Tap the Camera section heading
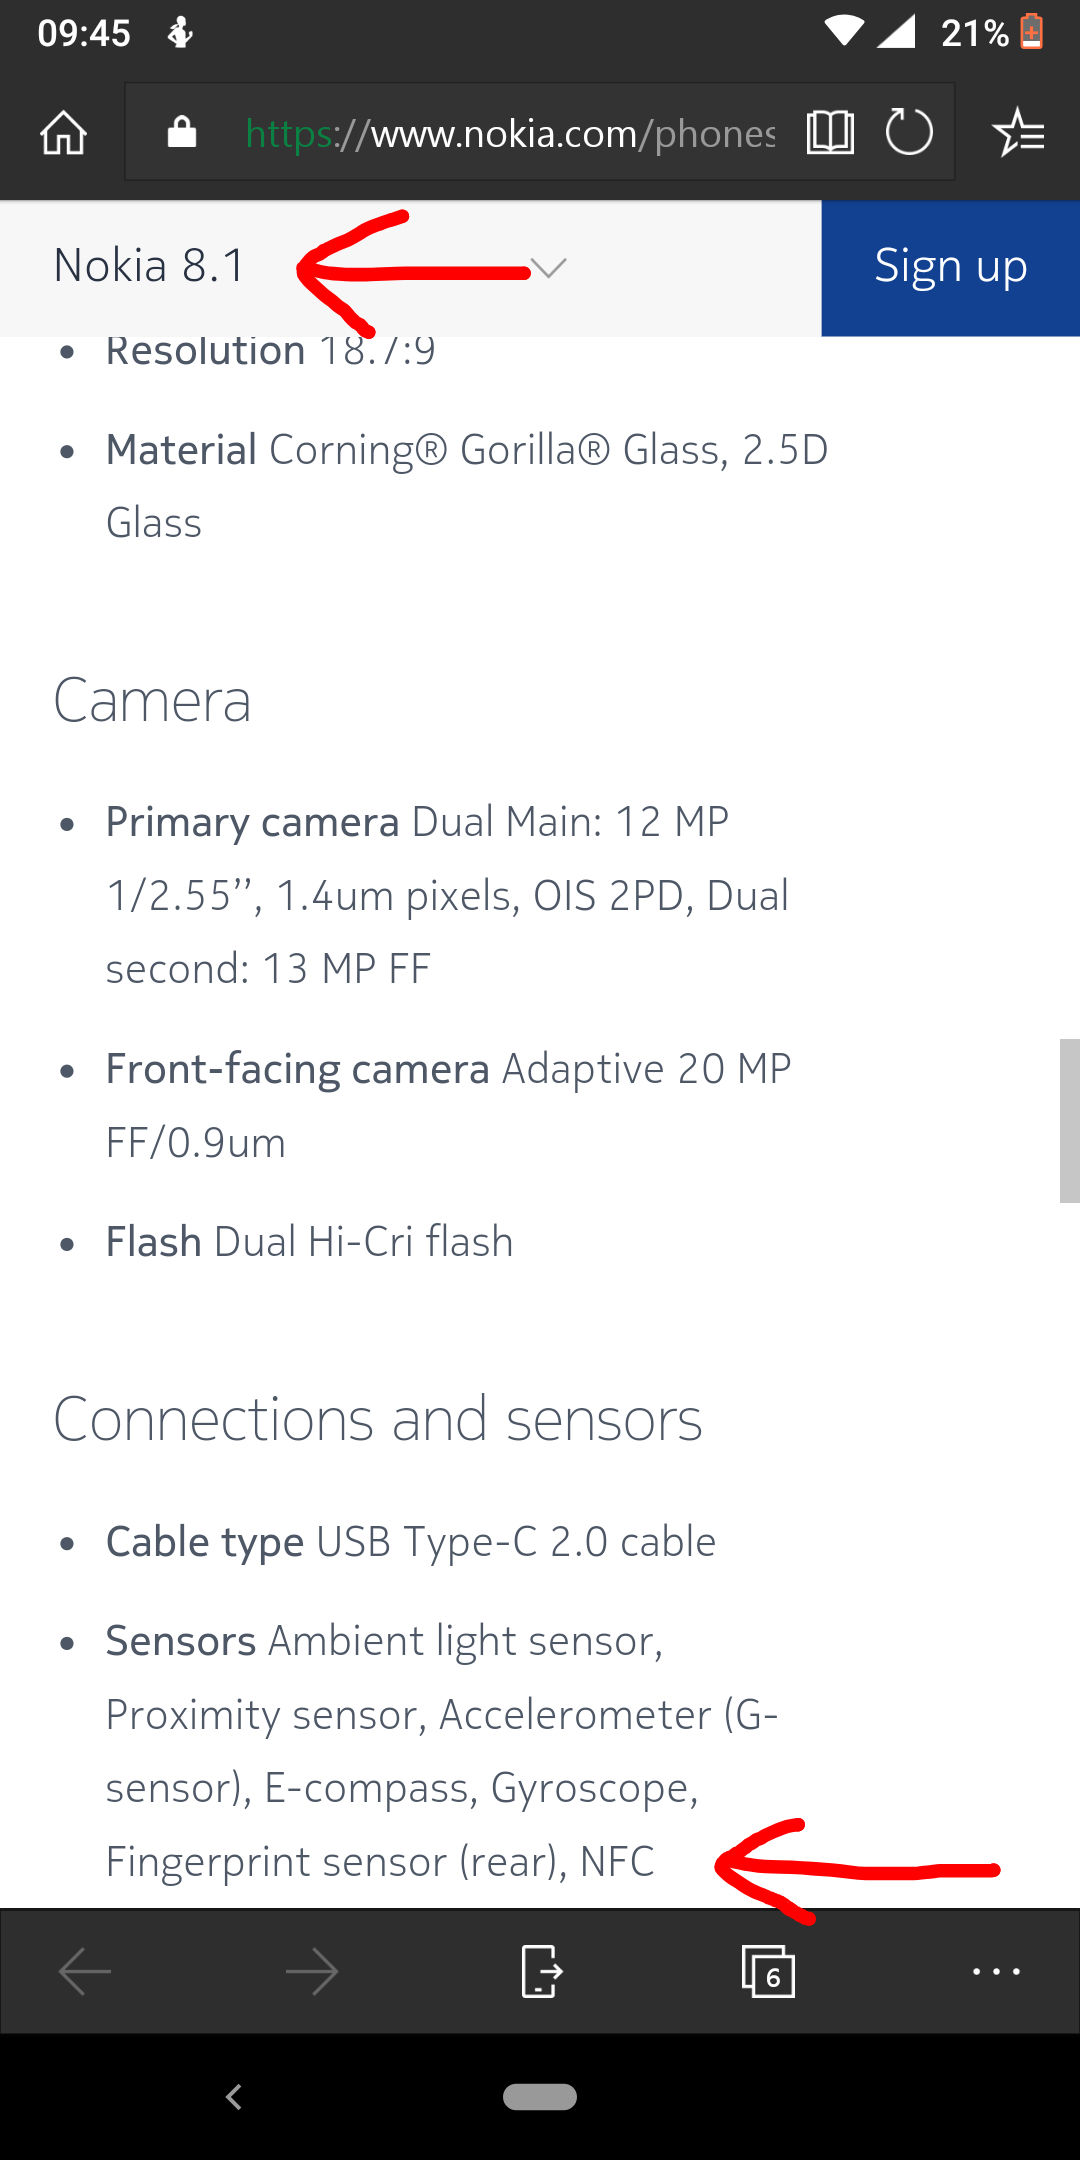Image resolution: width=1080 pixels, height=2160 pixels. coord(152,700)
